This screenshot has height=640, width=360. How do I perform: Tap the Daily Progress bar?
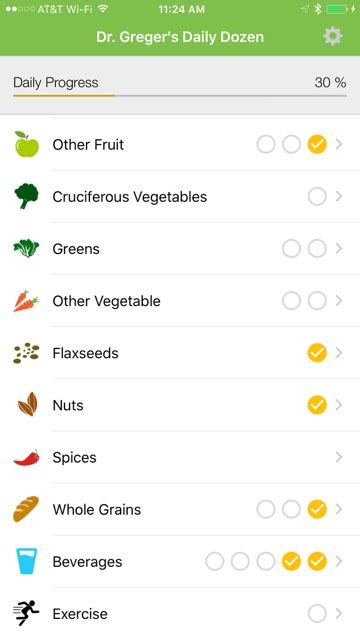coord(180,96)
